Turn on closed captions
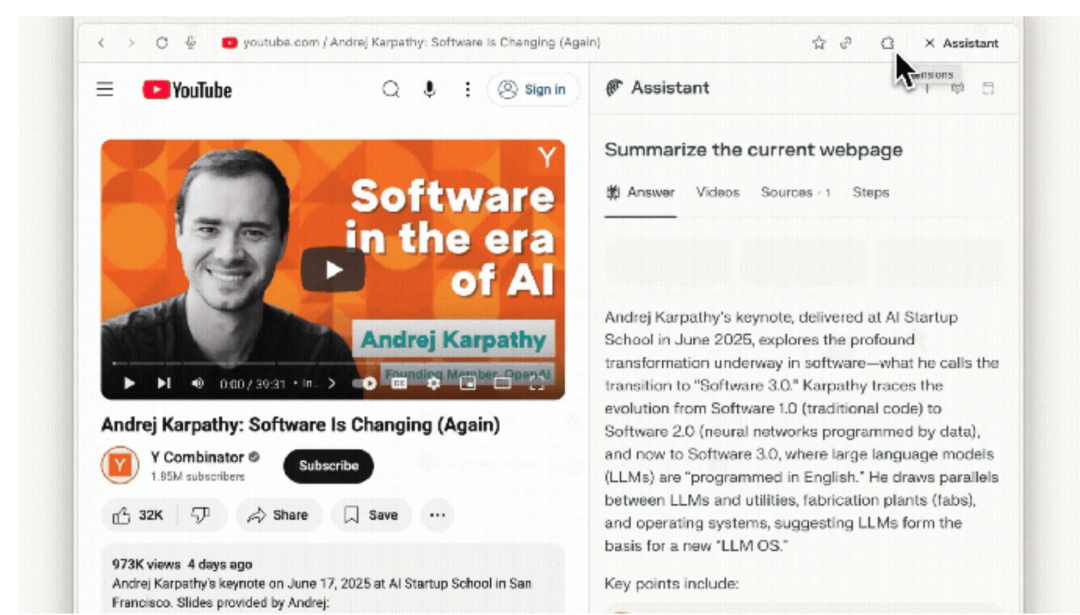 399,384
